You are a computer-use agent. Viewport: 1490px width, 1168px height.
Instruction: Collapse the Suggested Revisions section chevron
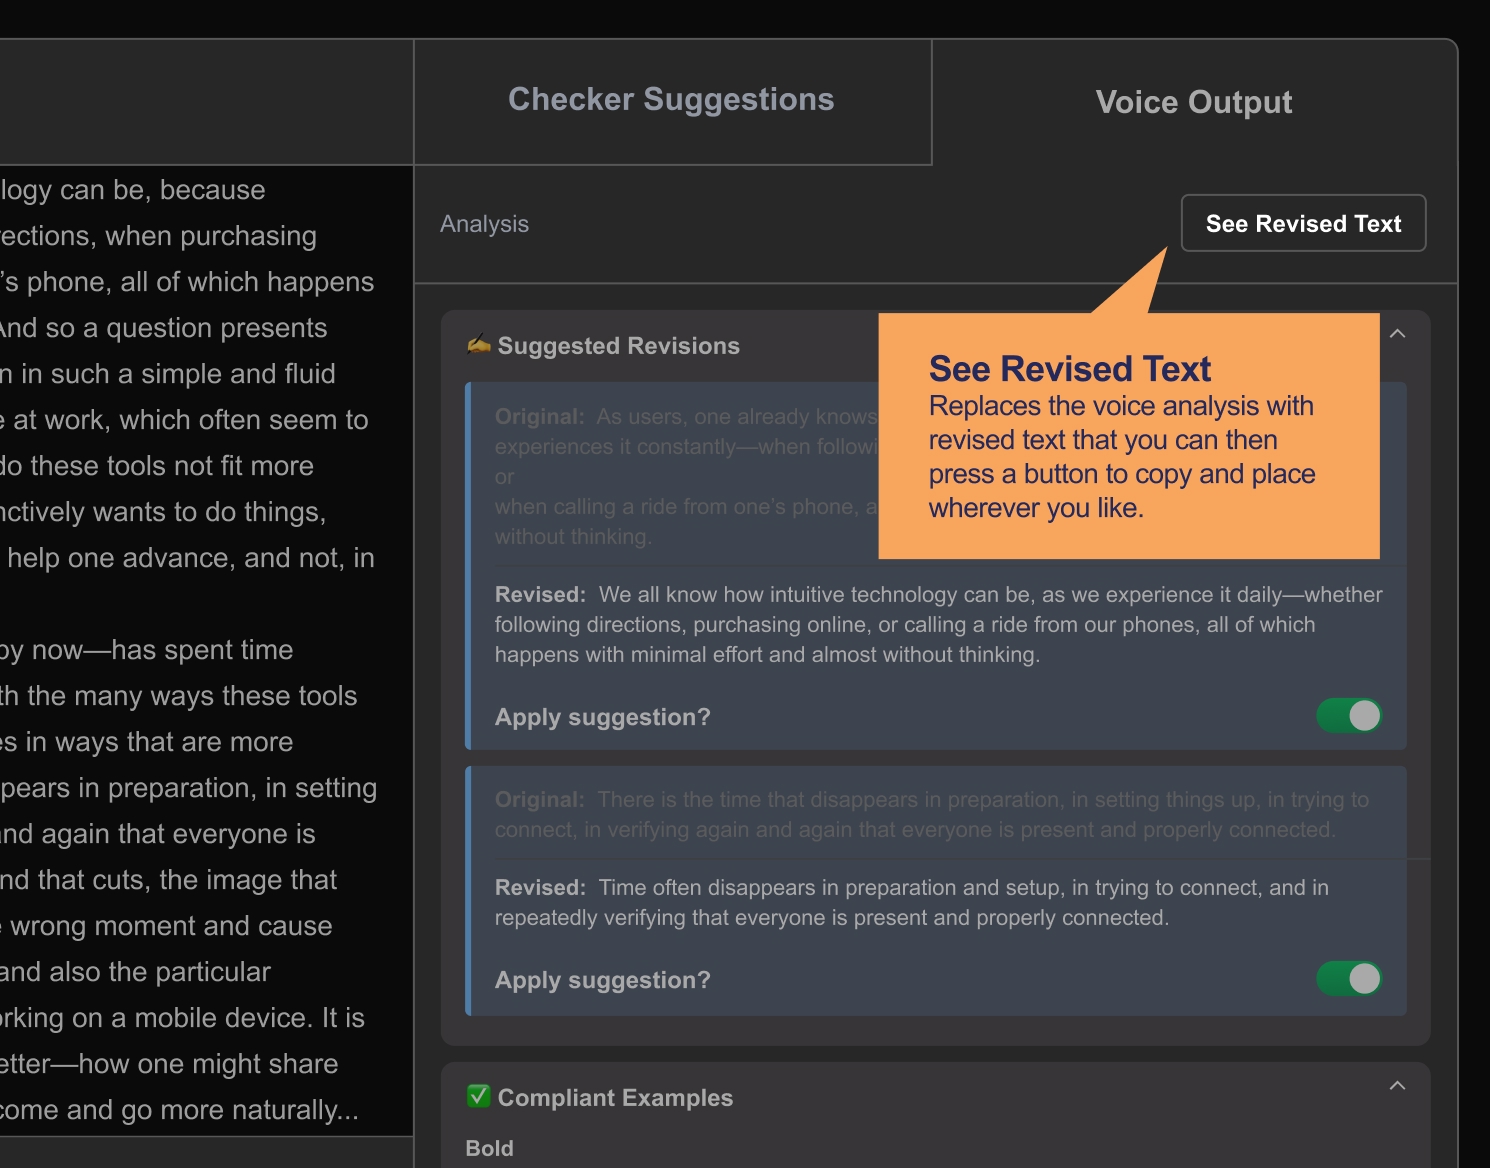(x=1397, y=334)
